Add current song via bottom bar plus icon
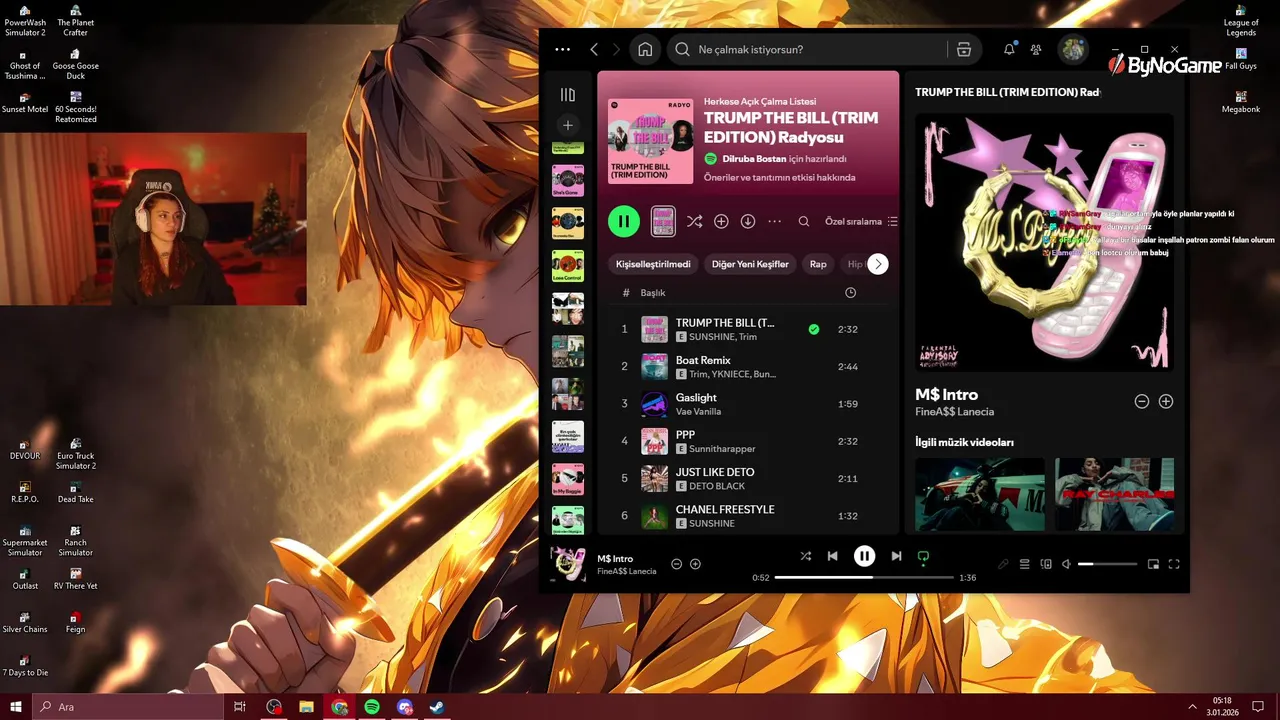The width and height of the screenshot is (1280, 720). coord(695,564)
